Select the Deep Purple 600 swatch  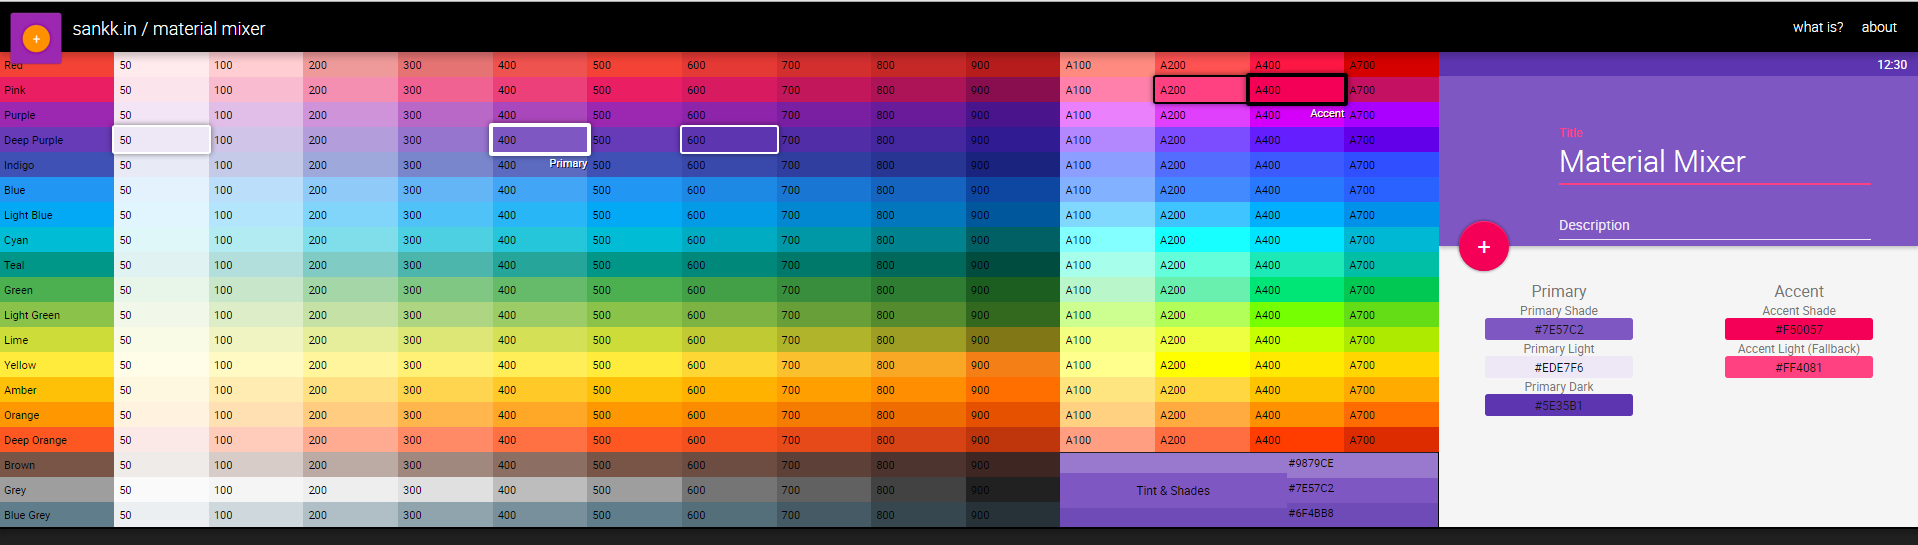pyautogui.click(x=729, y=140)
